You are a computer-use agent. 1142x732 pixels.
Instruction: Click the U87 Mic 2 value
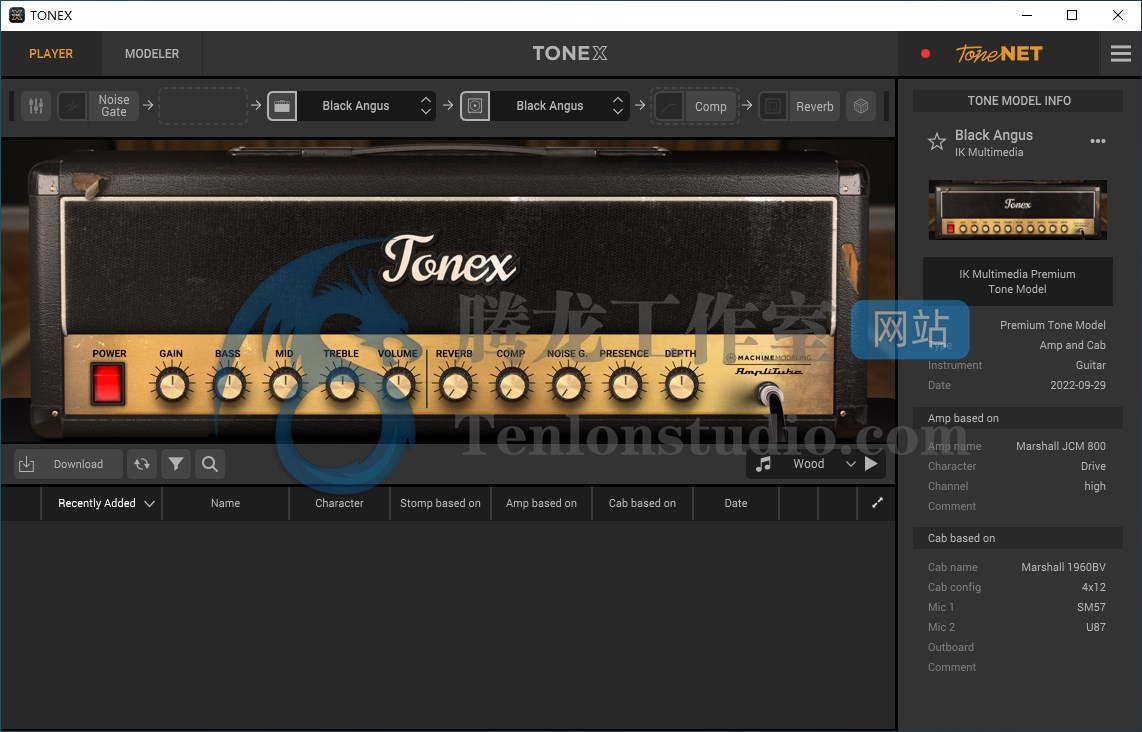click(x=1095, y=627)
